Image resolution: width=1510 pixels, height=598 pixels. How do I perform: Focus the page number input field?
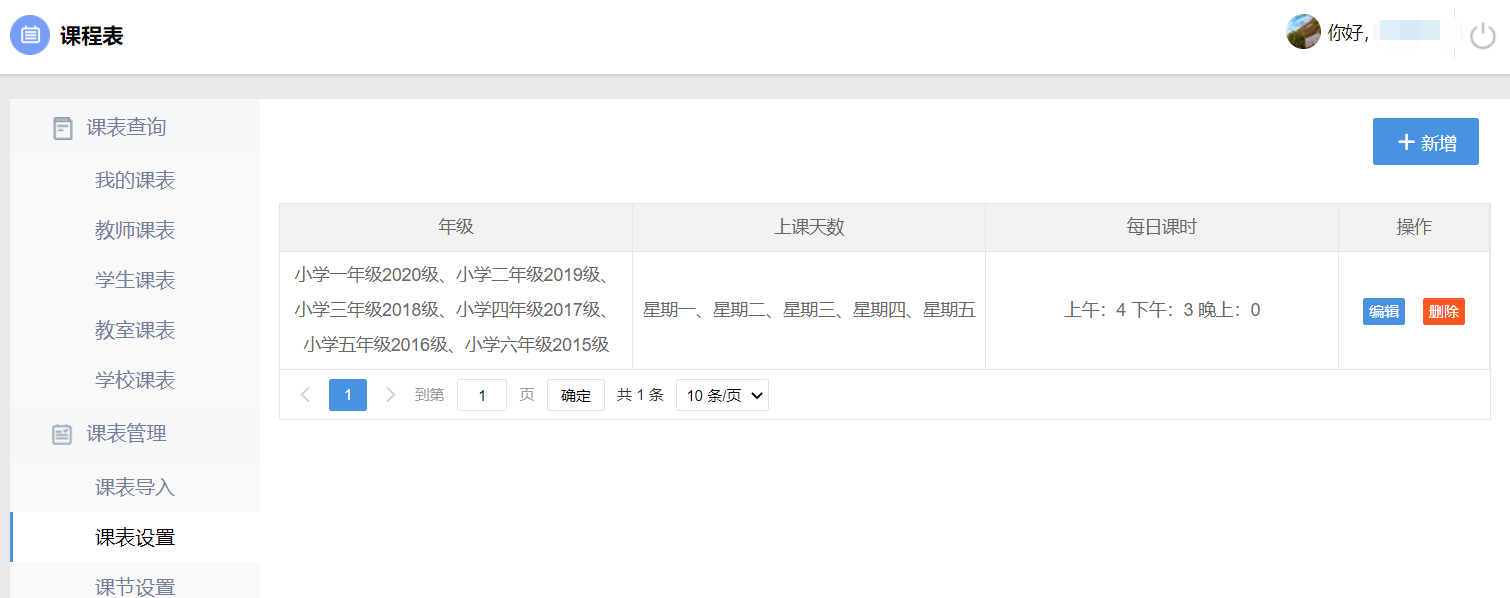click(x=481, y=395)
